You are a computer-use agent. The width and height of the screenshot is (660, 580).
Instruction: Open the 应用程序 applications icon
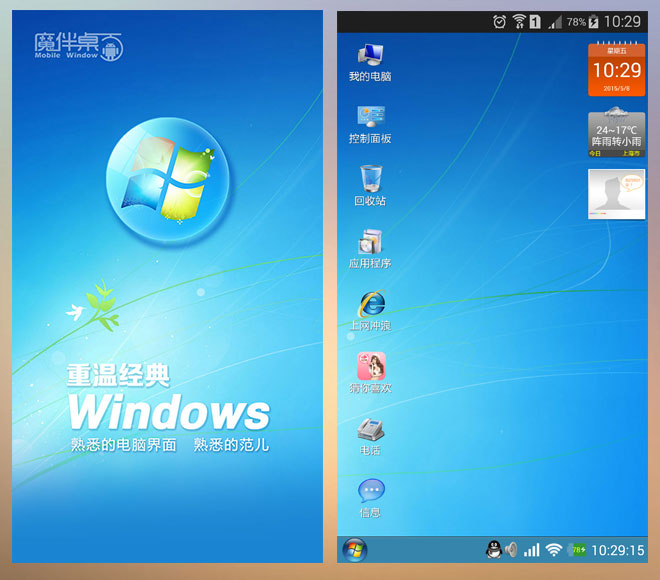pyautogui.click(x=370, y=249)
